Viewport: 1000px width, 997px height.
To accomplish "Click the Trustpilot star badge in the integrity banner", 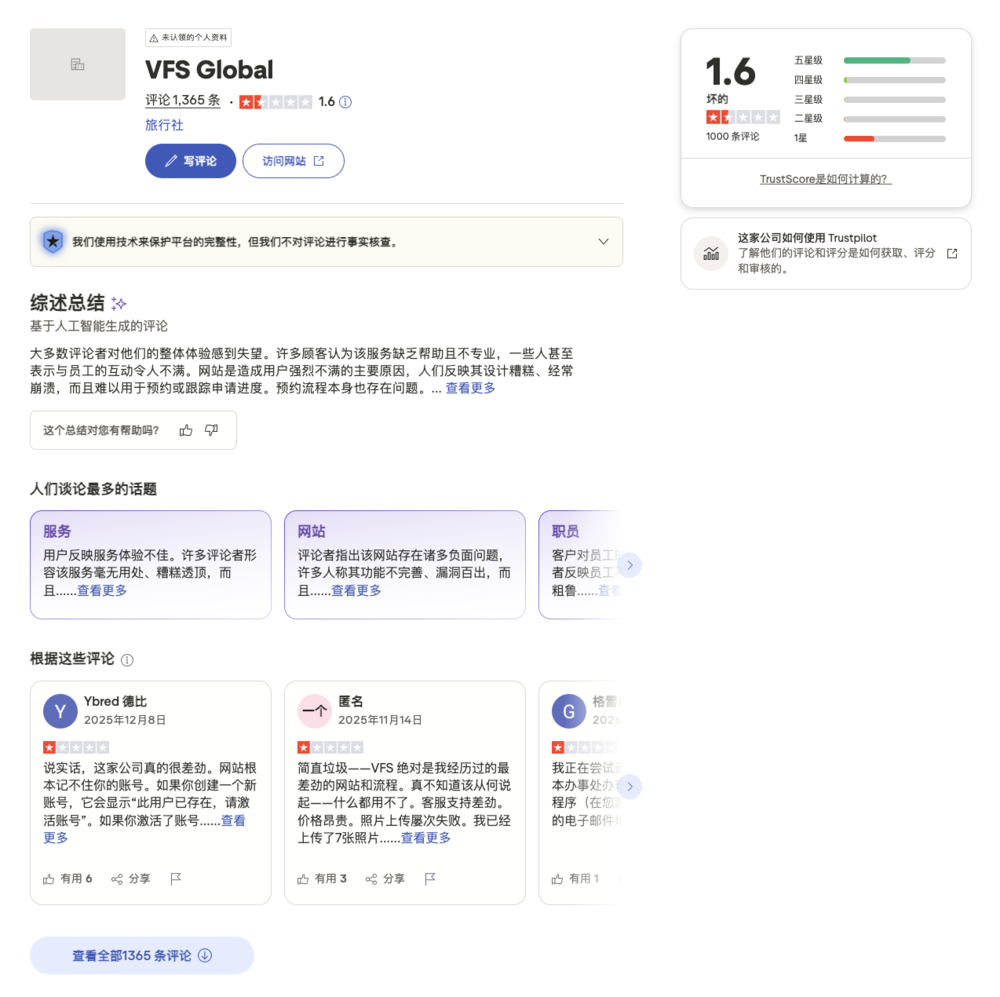I will (x=52, y=241).
